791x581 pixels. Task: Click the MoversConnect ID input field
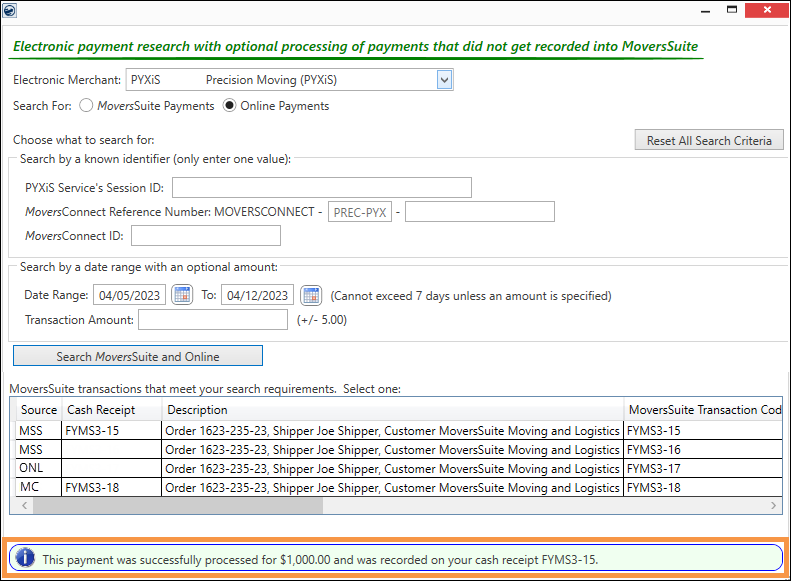[x=205, y=236]
